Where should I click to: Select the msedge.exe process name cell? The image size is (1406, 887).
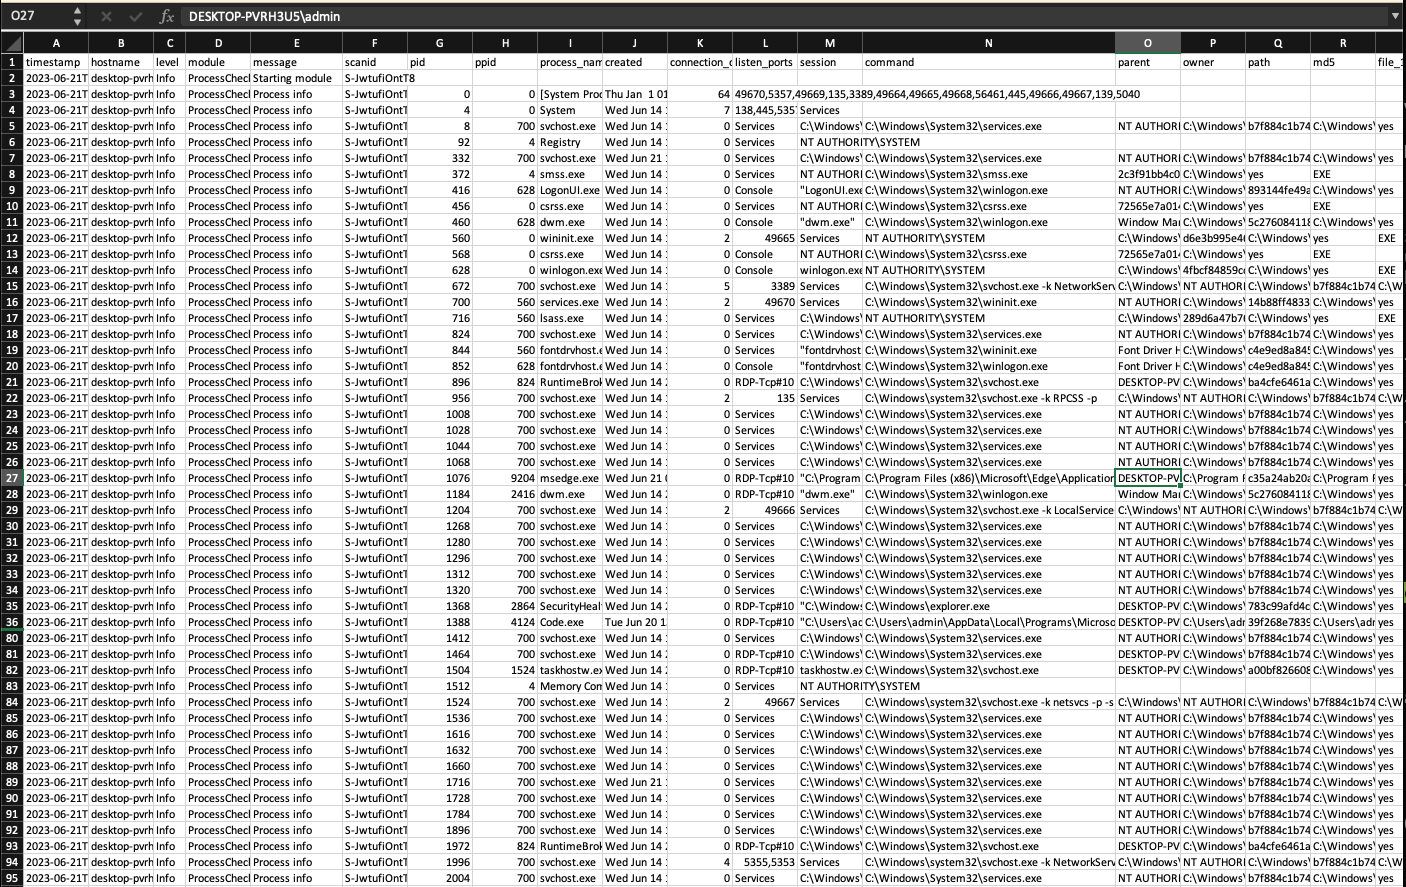click(x=569, y=478)
